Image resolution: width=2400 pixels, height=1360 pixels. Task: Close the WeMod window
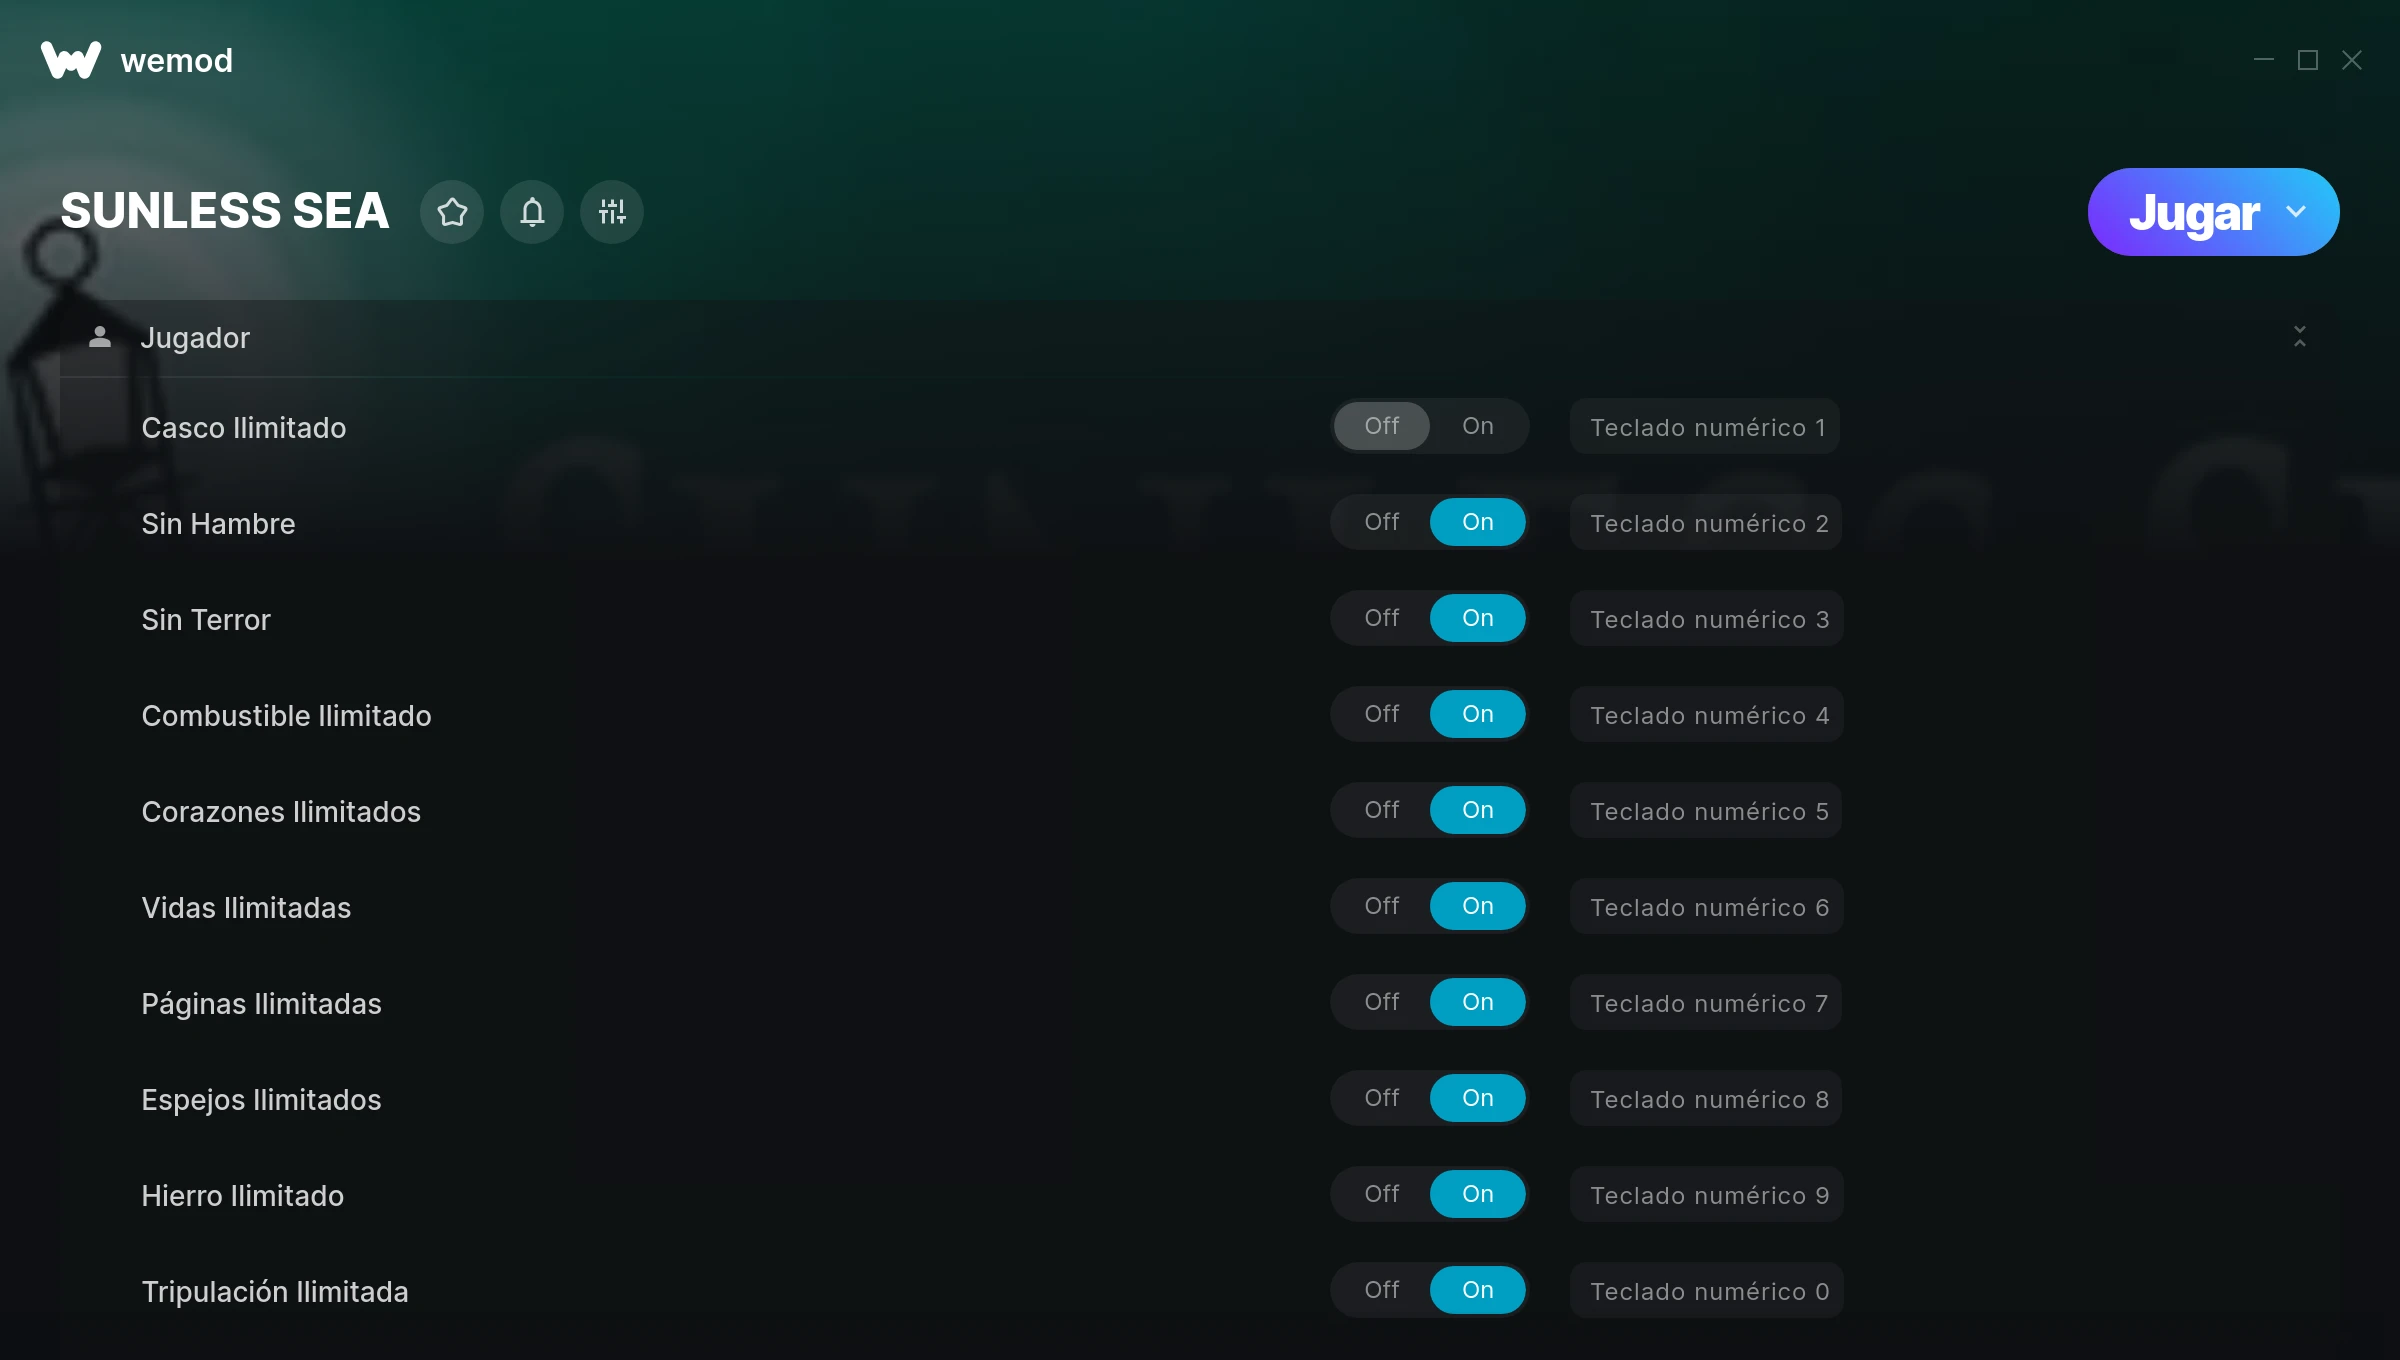pyautogui.click(x=2352, y=60)
